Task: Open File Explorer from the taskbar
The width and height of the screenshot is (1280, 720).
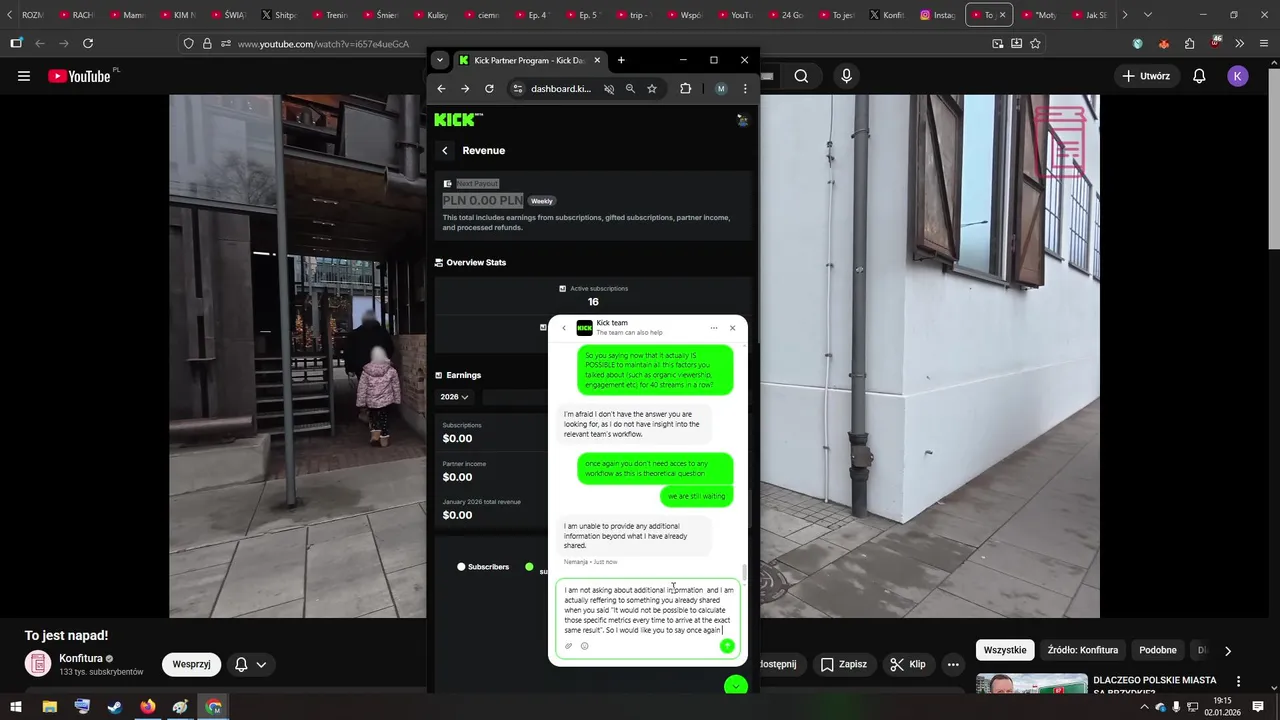Action: (49, 707)
